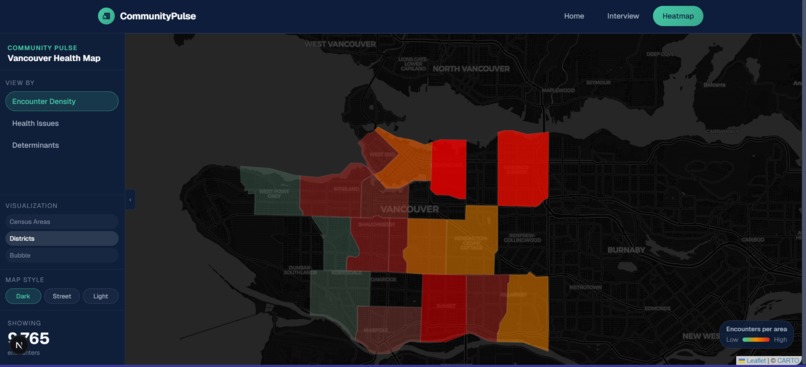Click the round N badge icon
The height and width of the screenshot is (367, 806).
point(19,345)
